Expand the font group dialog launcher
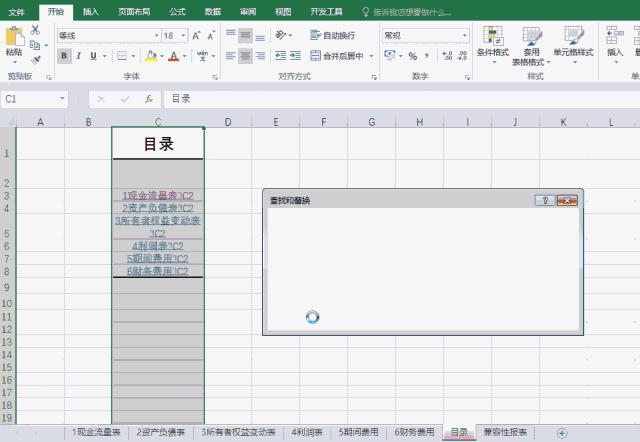 coord(215,77)
